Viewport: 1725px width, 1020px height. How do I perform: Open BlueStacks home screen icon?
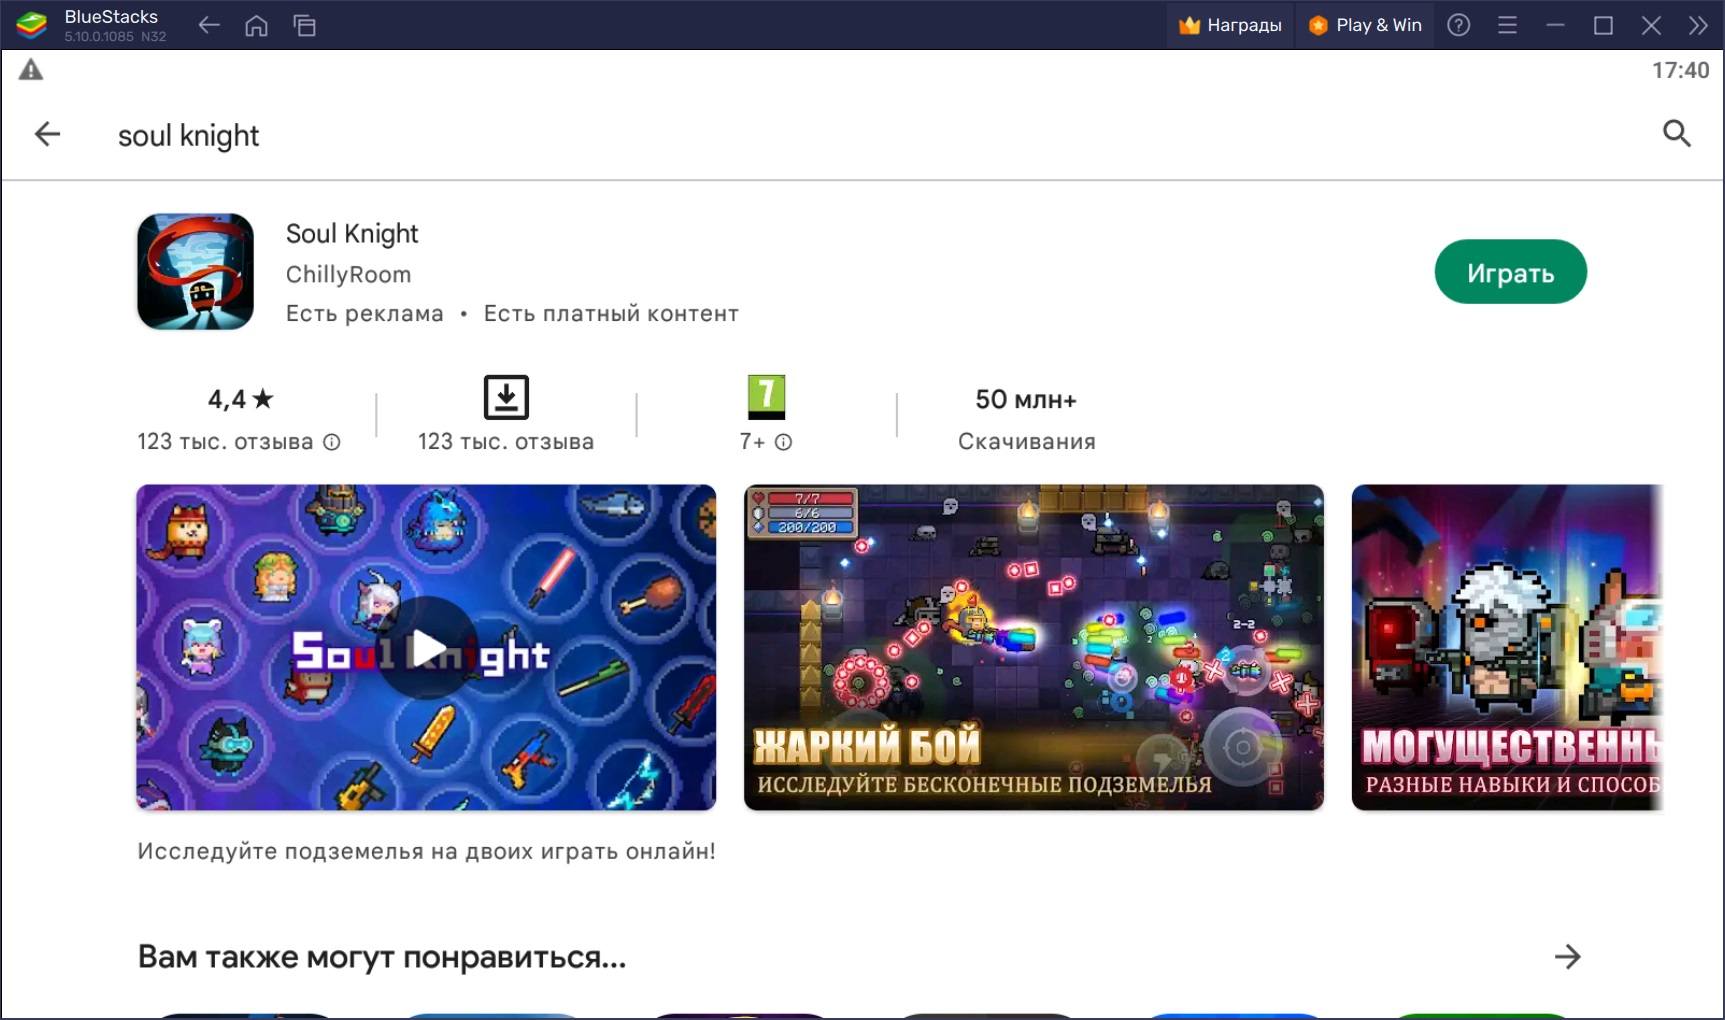point(256,26)
